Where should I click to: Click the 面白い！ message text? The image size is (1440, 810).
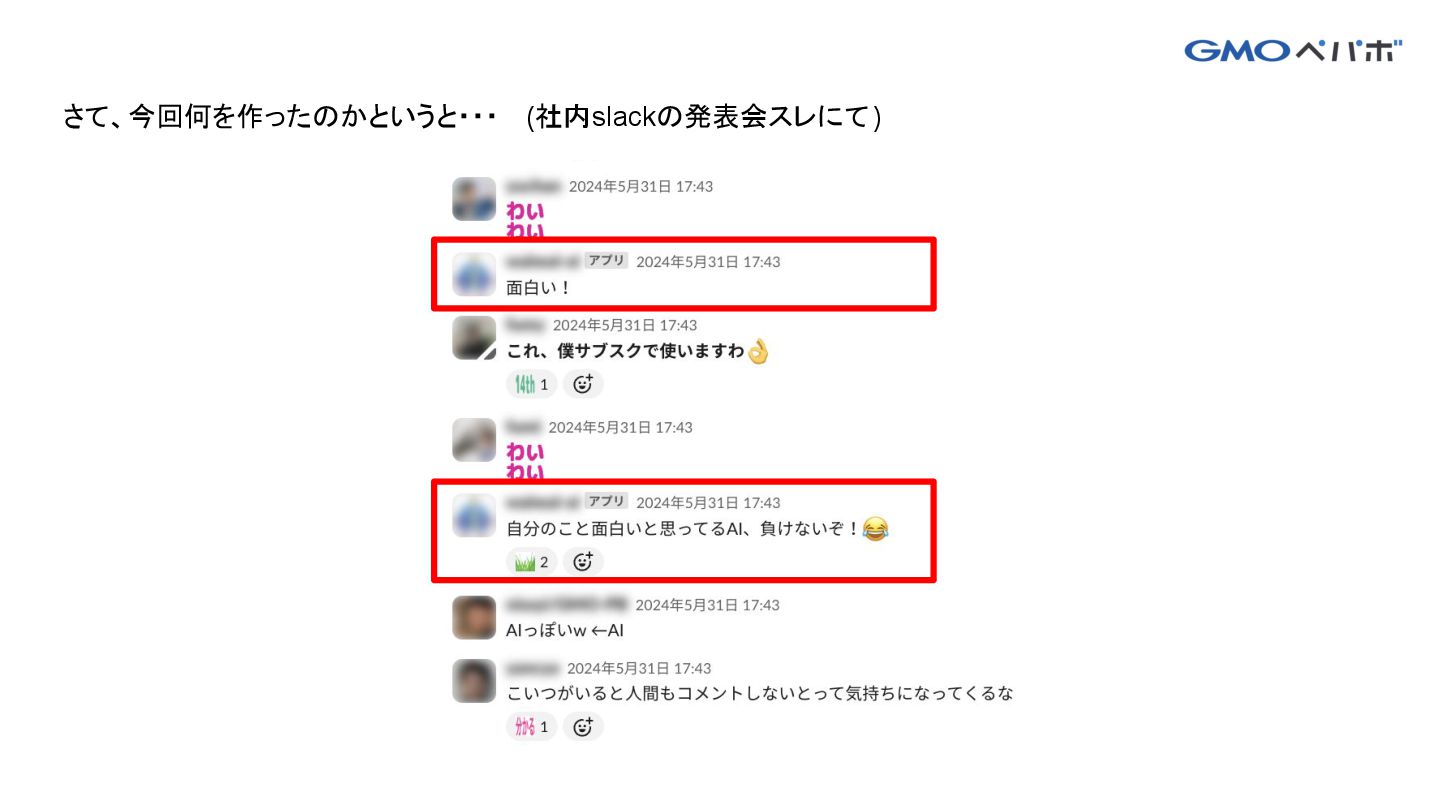tap(539, 288)
